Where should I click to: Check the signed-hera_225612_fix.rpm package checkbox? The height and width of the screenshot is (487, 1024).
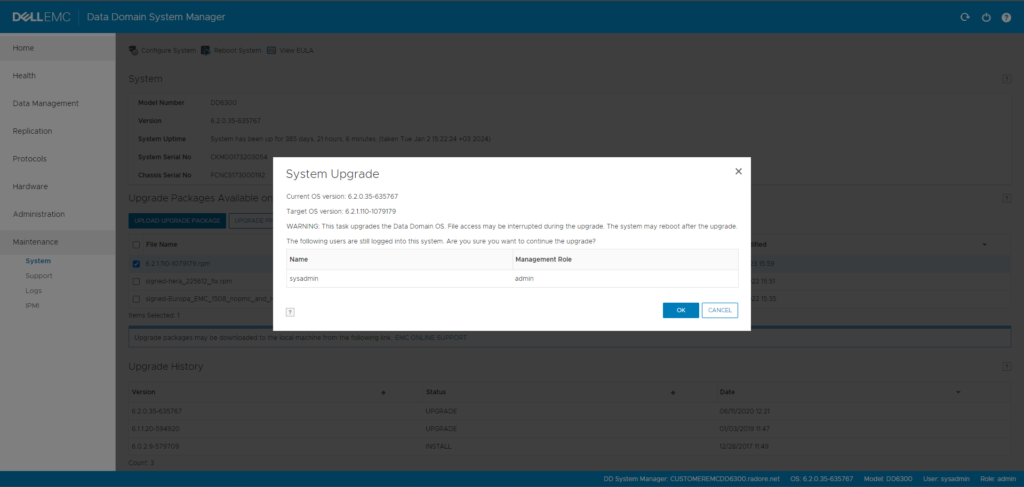pos(137,282)
